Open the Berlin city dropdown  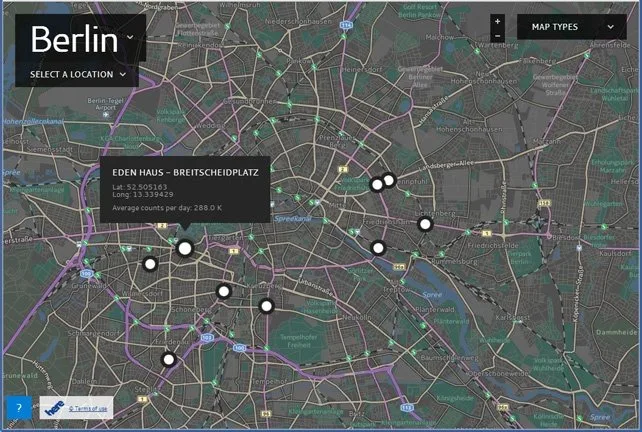pos(82,38)
